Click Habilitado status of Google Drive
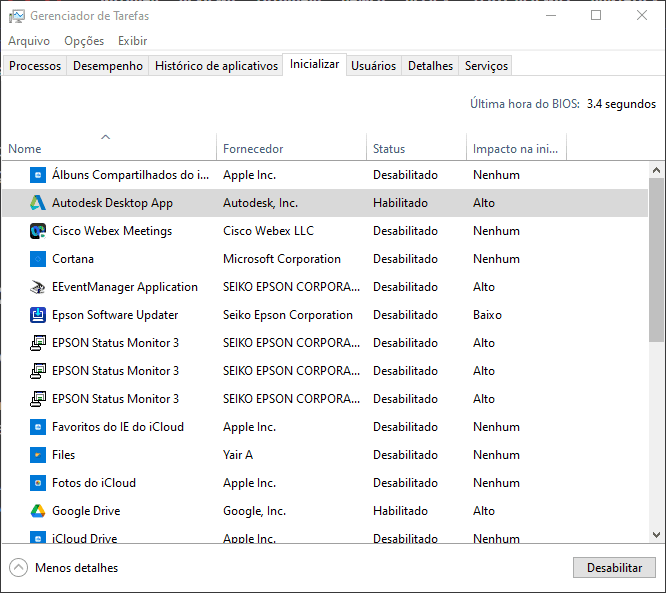Image resolution: width=666 pixels, height=593 pixels. click(x=400, y=511)
